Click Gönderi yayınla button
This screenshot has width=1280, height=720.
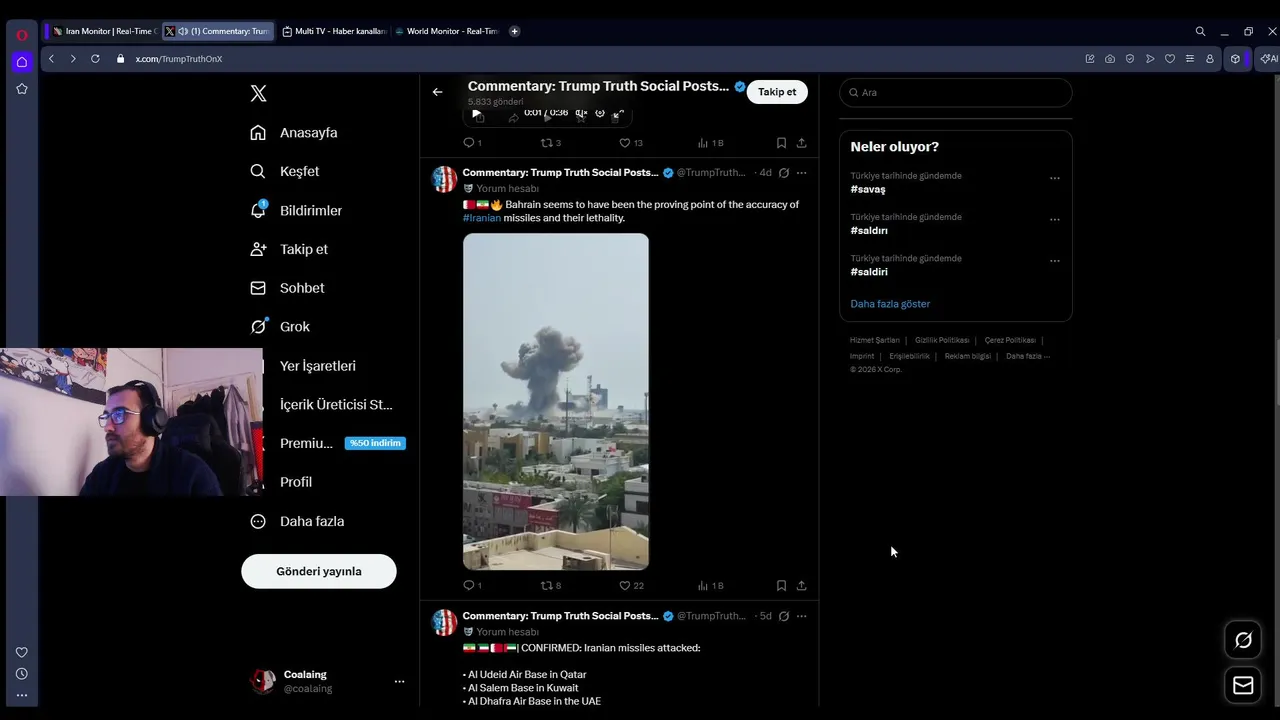[319, 571]
